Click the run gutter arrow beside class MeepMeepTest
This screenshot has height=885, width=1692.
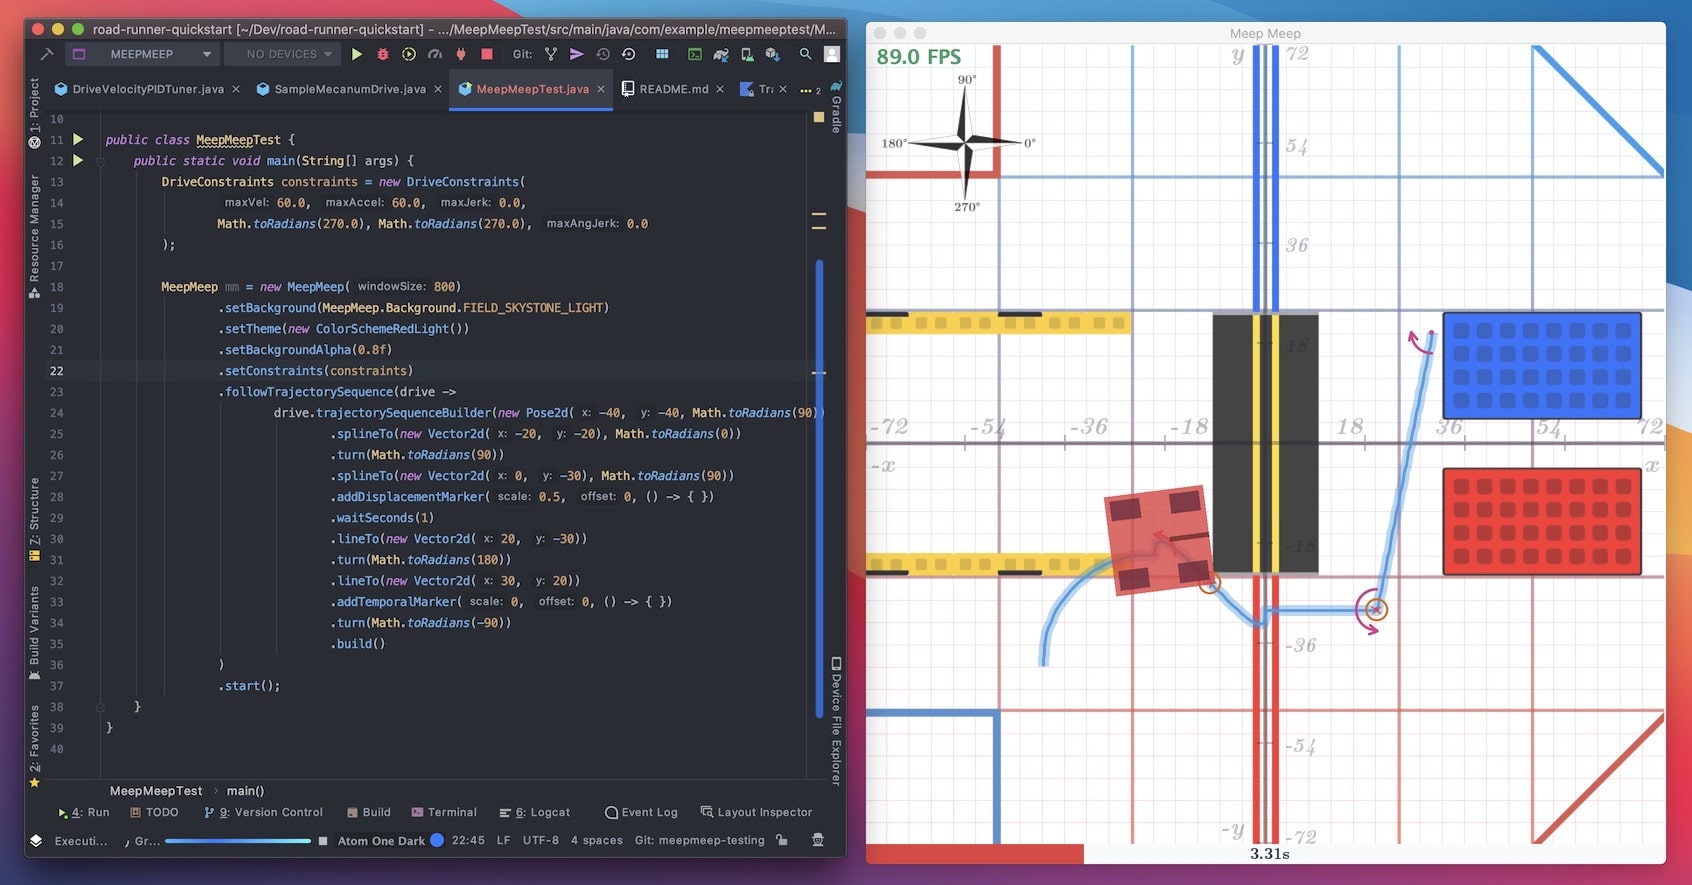point(78,139)
